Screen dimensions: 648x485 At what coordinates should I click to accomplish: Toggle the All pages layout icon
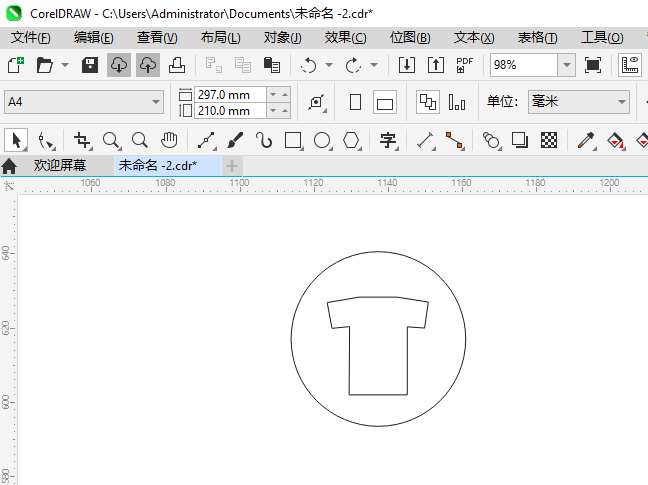tap(428, 102)
